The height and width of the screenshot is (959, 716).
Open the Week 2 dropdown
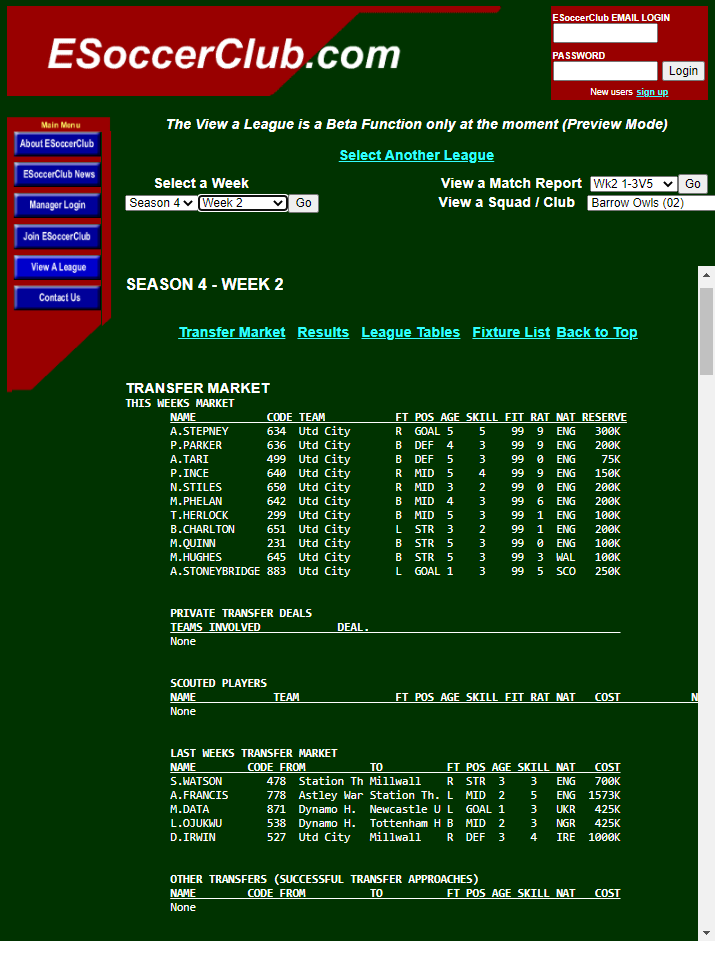[243, 203]
